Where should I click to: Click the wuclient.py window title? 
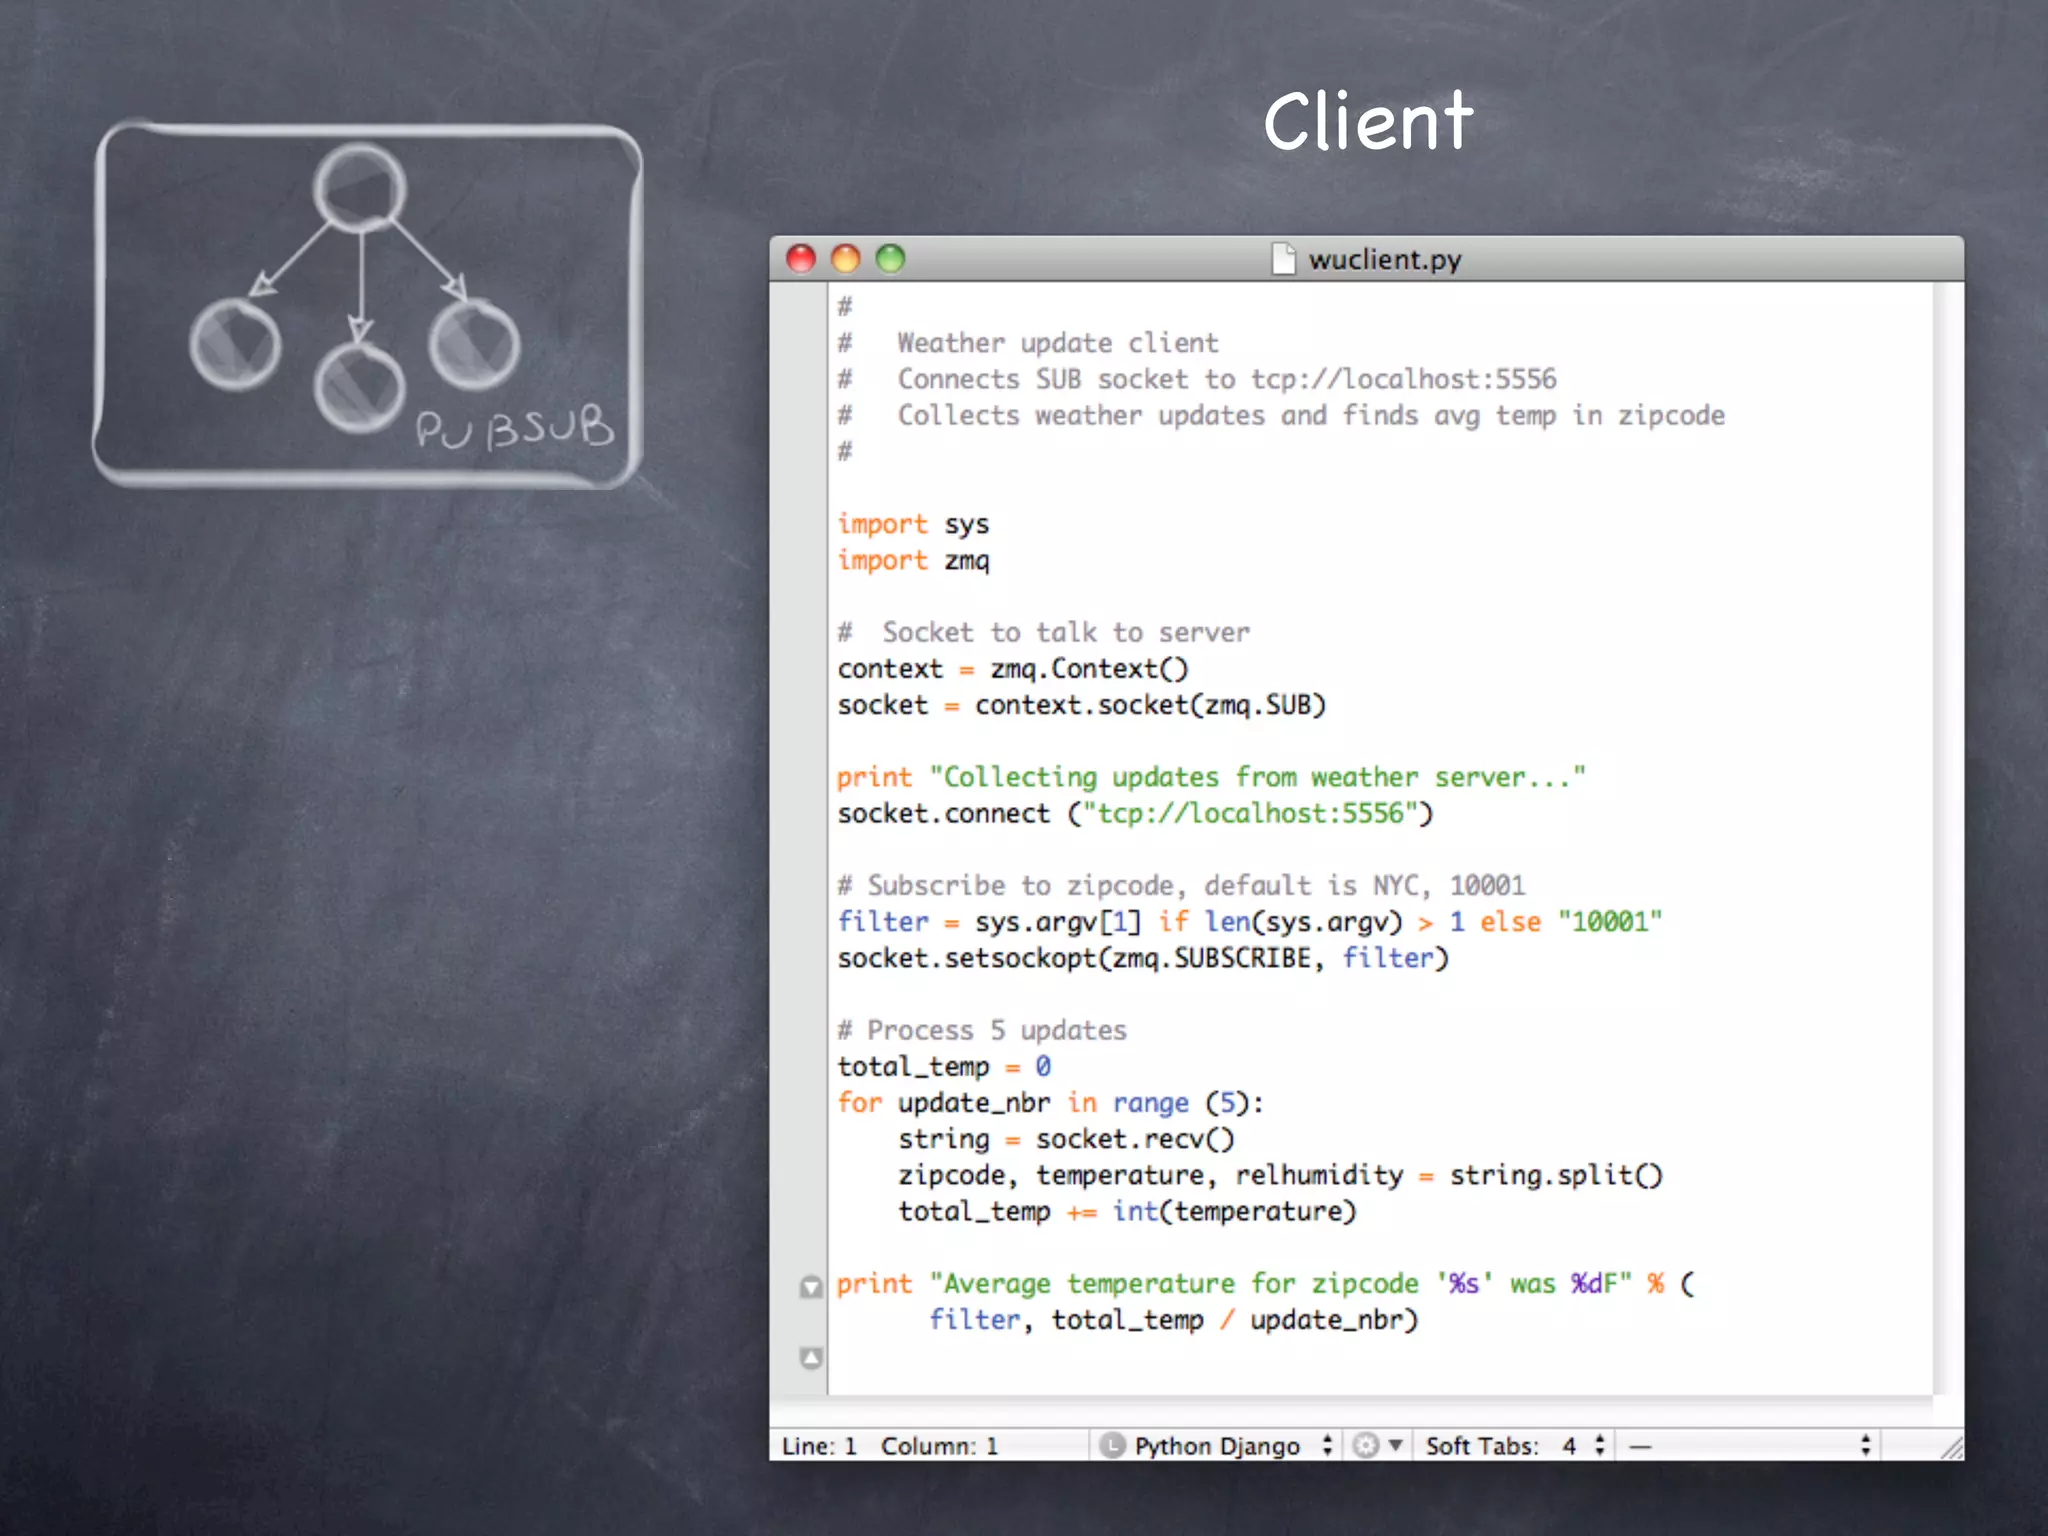1384,260
